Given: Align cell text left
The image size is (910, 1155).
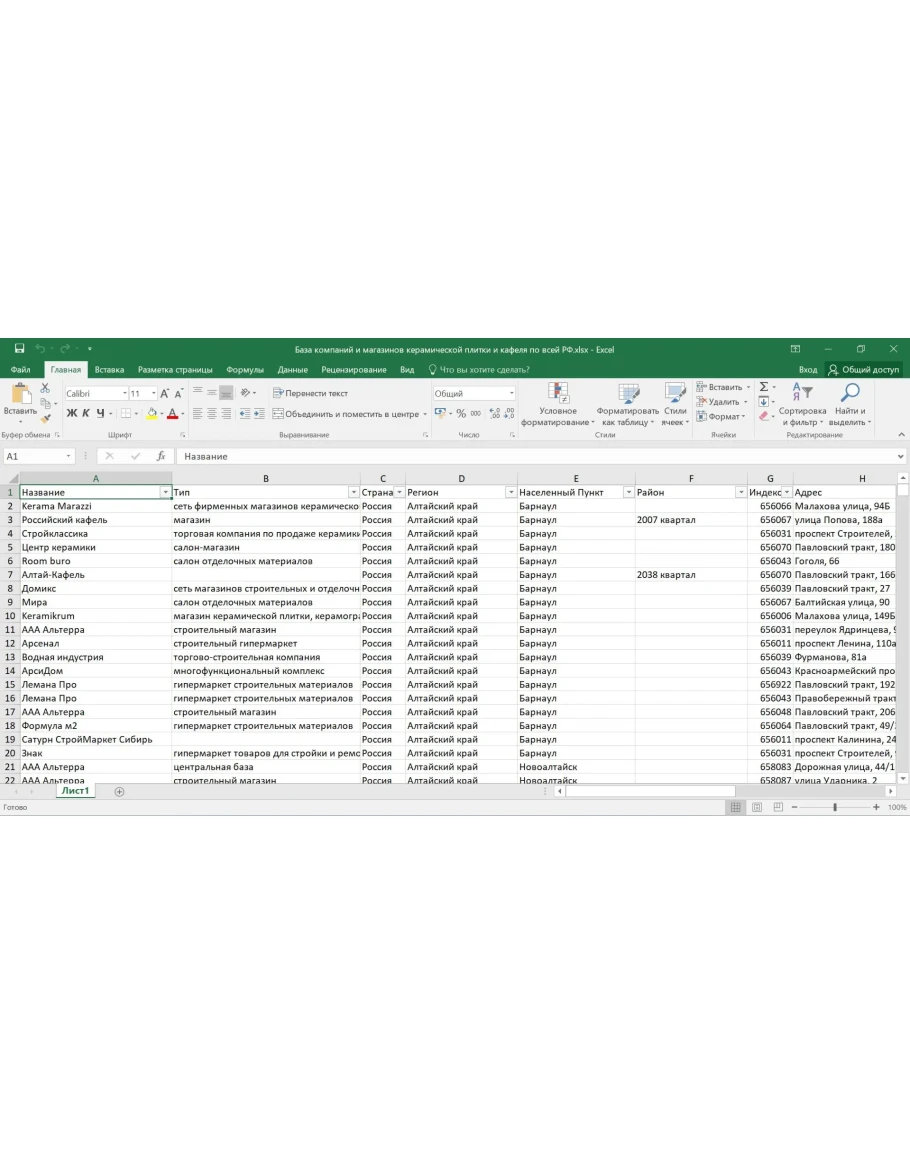Looking at the screenshot, I should (x=197, y=413).
